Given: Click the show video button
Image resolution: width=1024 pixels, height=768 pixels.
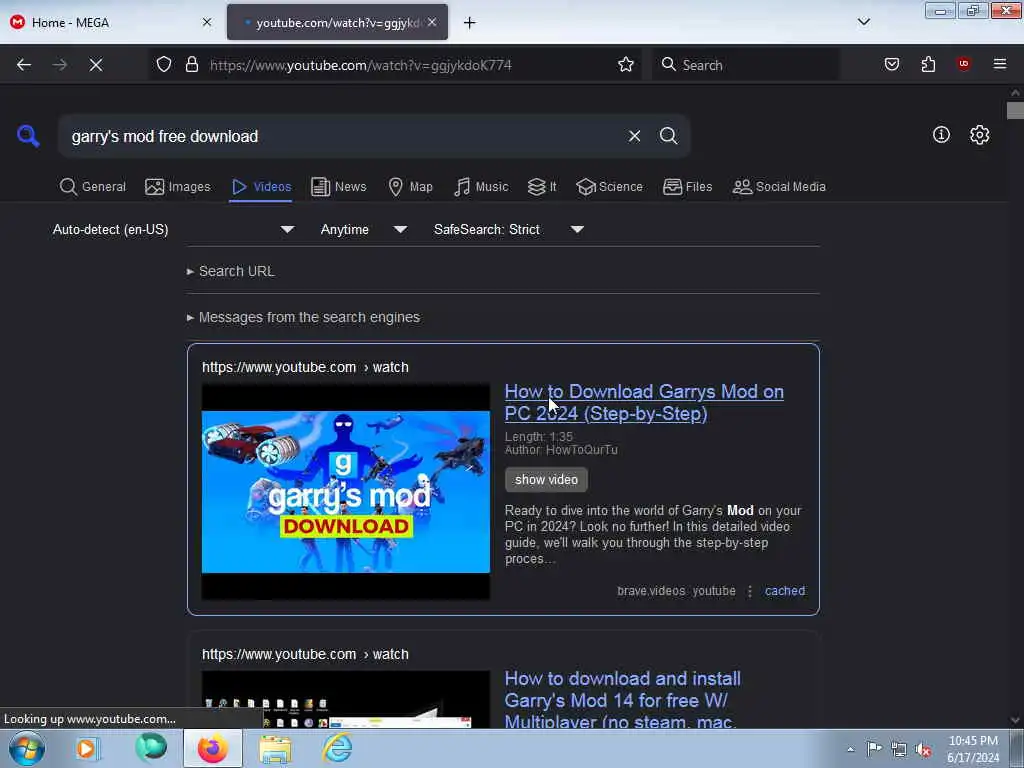Looking at the screenshot, I should (546, 479).
